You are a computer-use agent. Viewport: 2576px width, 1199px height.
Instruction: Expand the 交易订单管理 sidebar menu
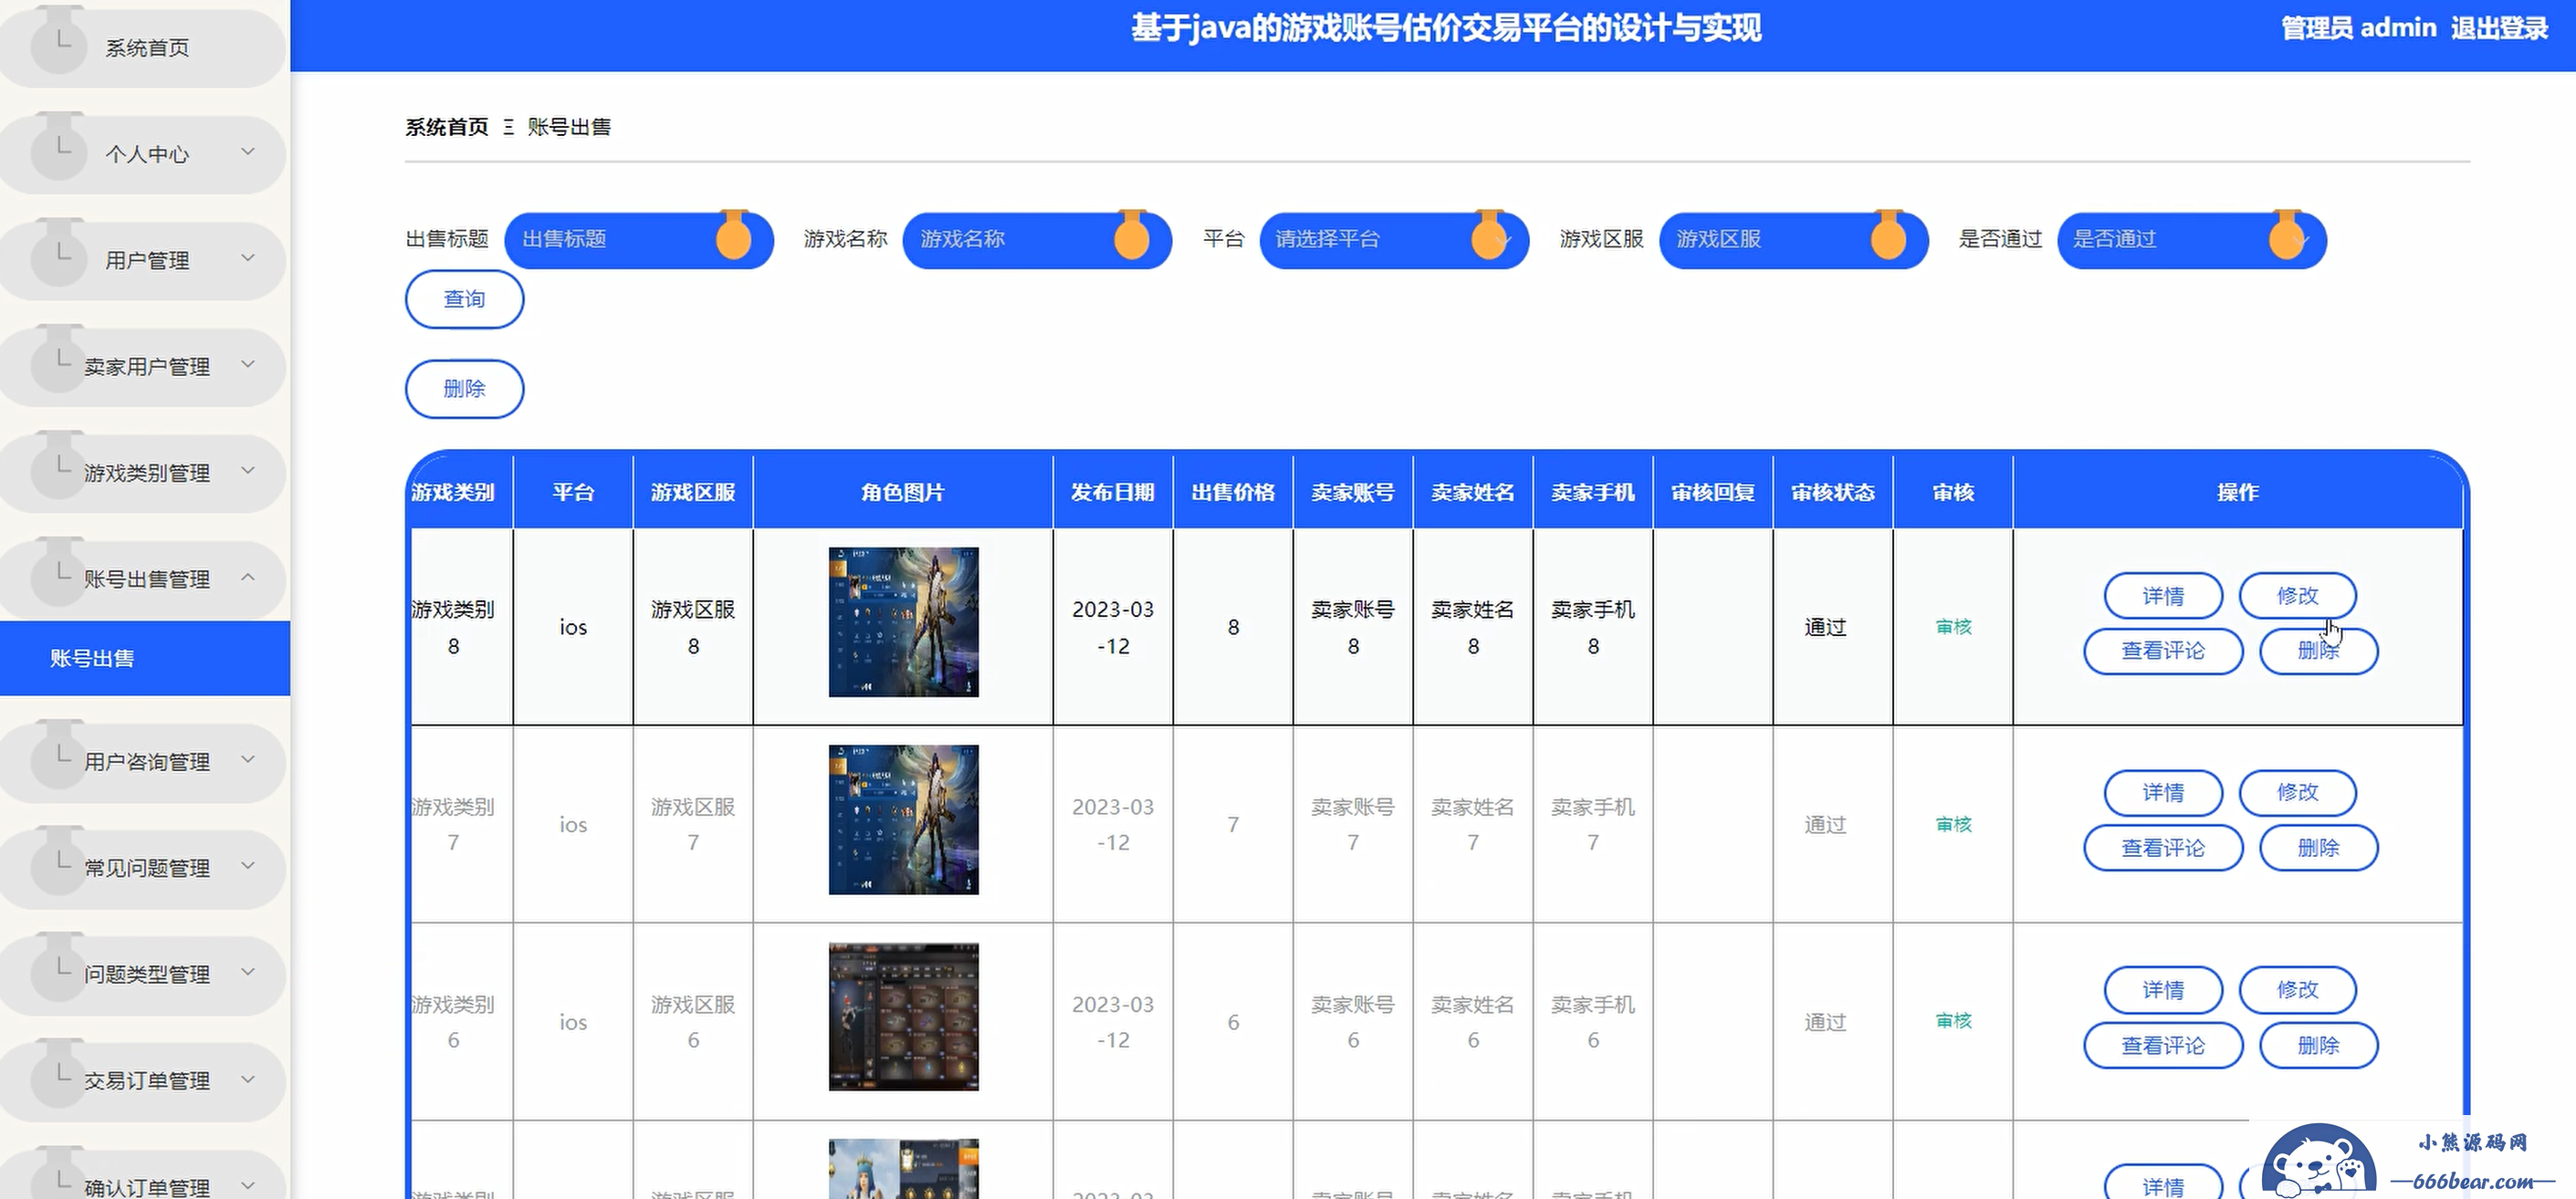pos(143,1080)
